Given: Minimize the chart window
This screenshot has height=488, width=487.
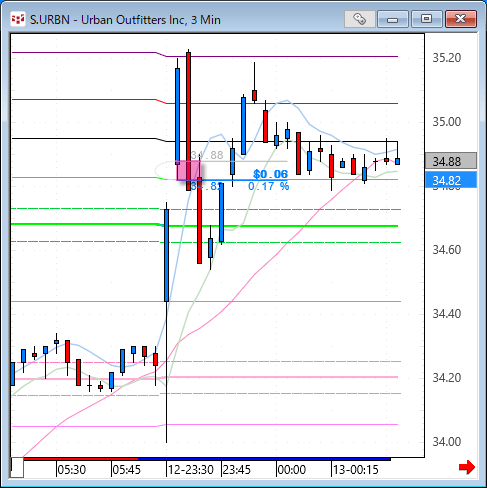Looking at the screenshot, I should (x=393, y=19).
